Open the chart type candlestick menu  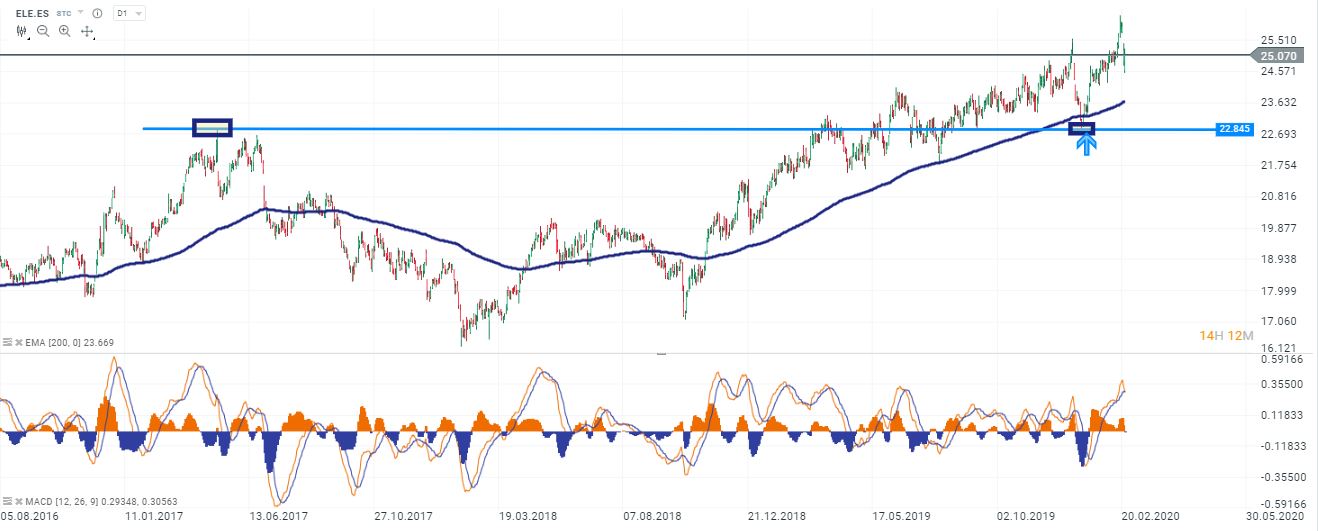[x=21, y=32]
